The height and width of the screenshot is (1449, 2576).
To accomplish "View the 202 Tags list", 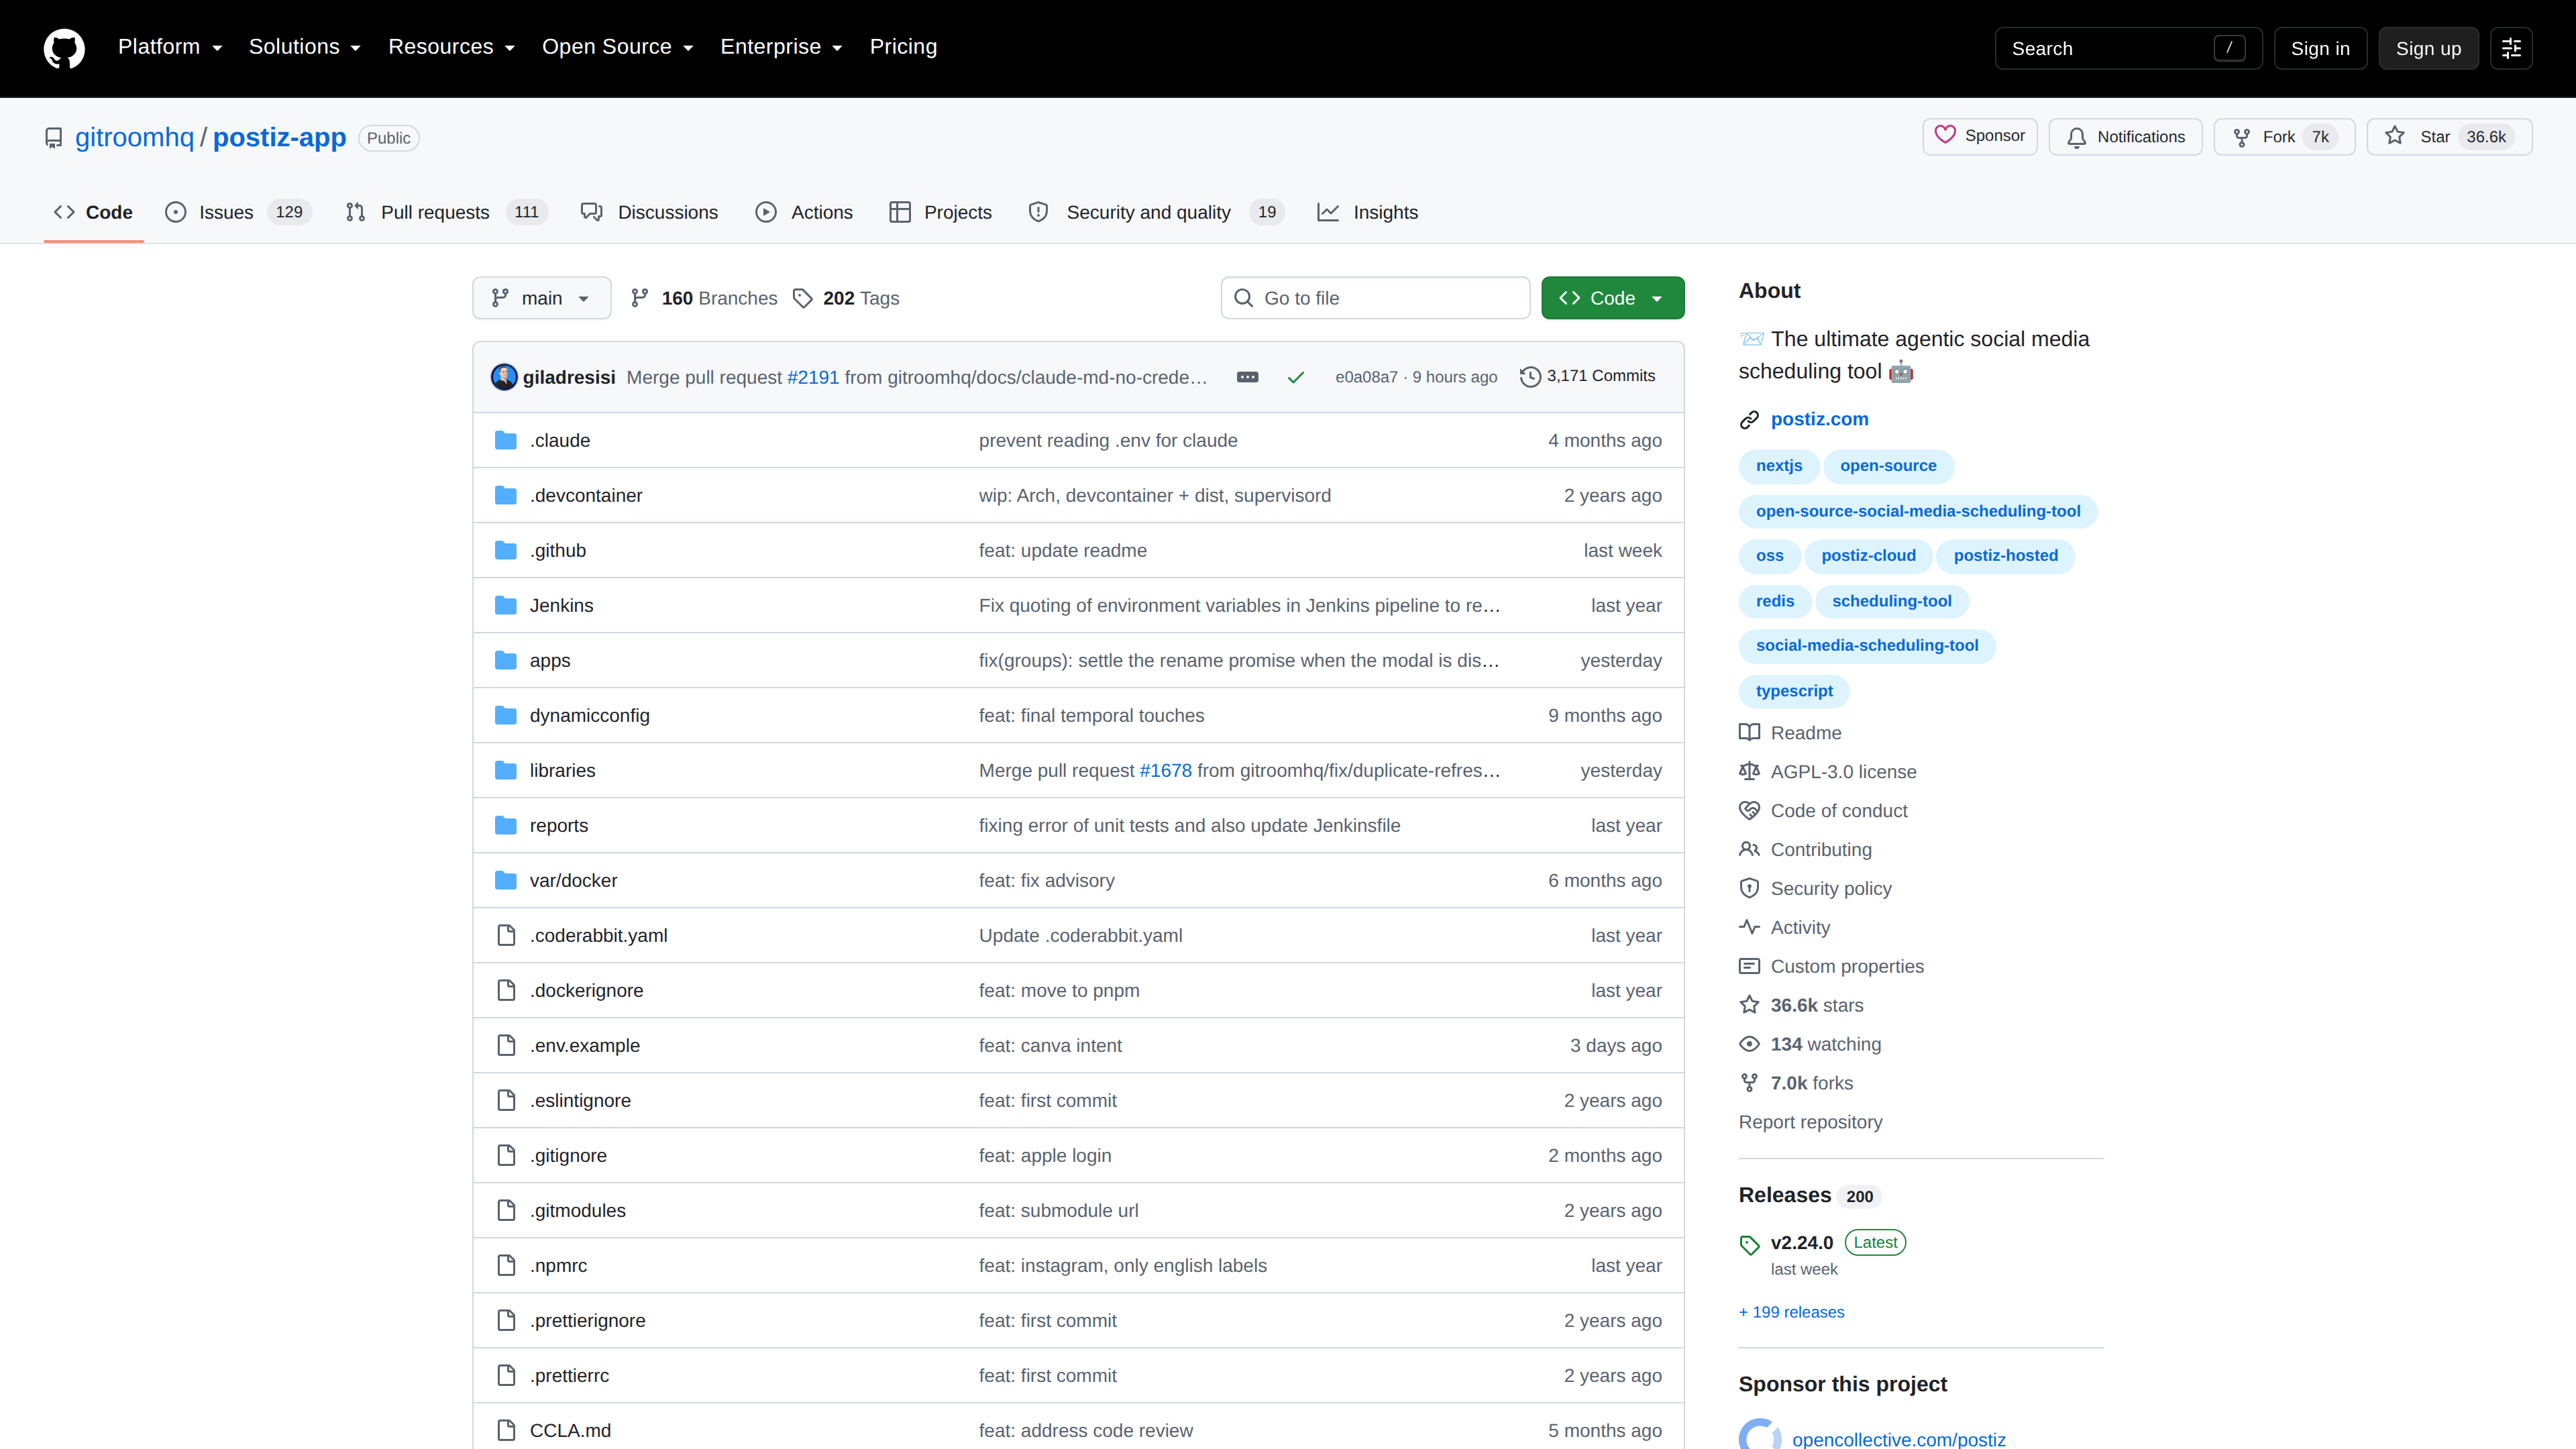I will (846, 298).
